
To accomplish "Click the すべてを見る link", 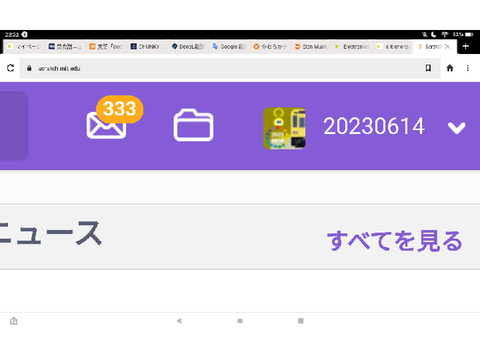I will [x=395, y=240].
